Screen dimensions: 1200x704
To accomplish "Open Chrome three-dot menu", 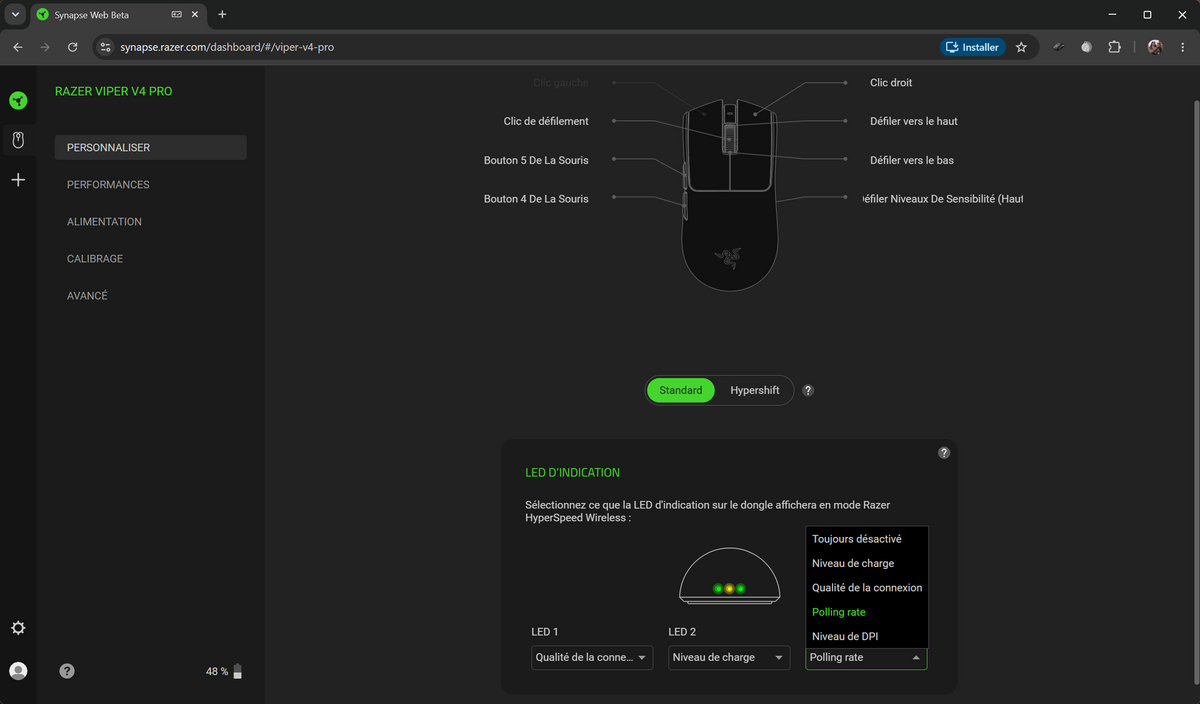I will point(1183,47).
